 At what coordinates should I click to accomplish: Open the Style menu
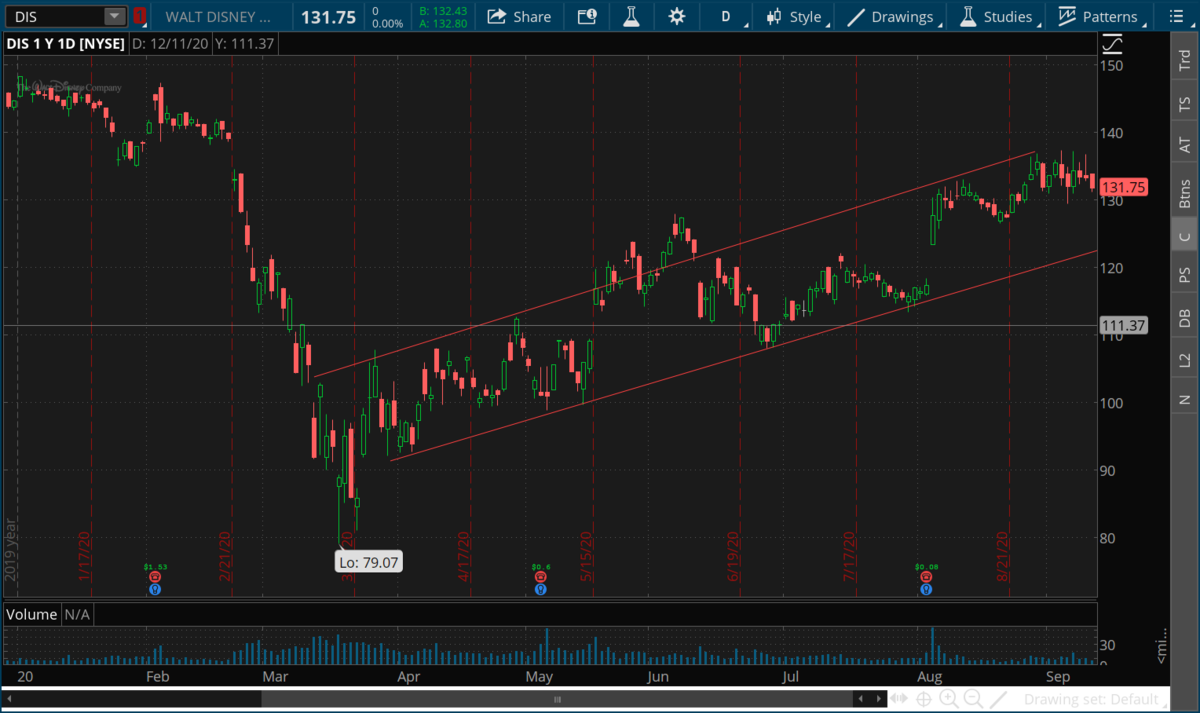(x=795, y=16)
